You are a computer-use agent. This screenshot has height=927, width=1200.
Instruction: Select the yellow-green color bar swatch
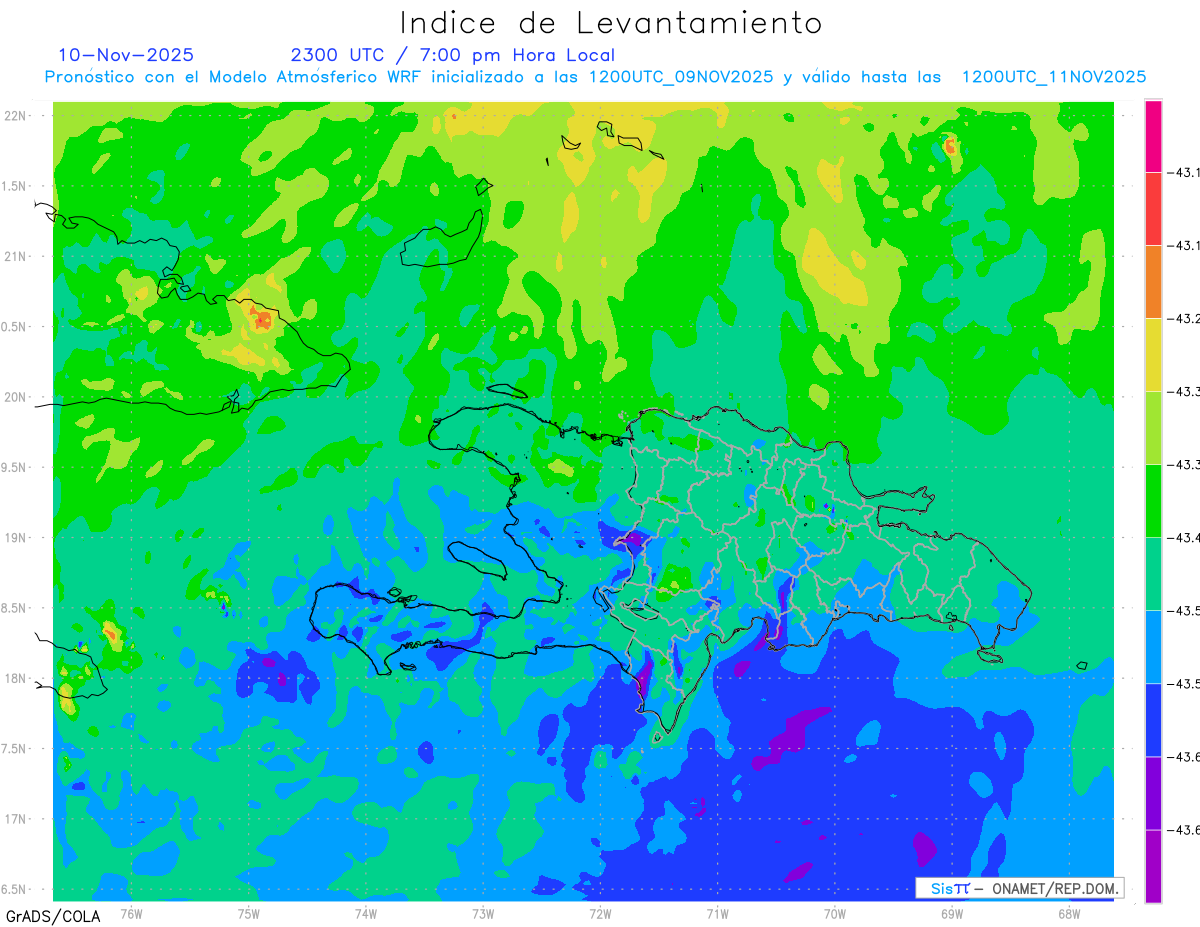[x=1153, y=428]
